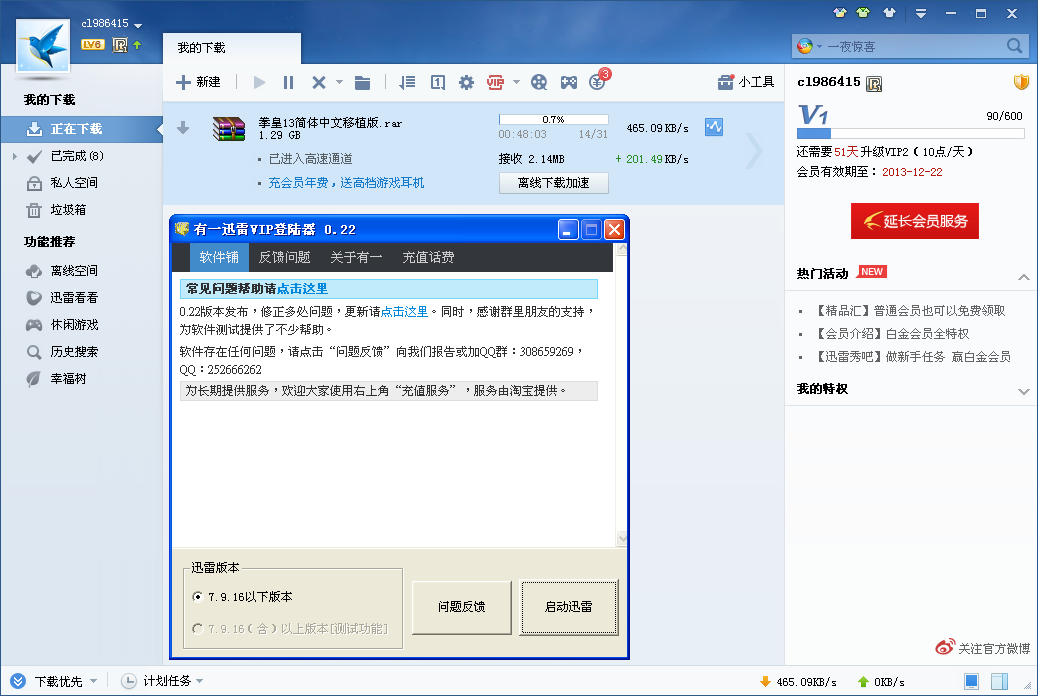The width and height of the screenshot is (1038, 696).
Task: Select the 拳皇13简体中文移植版.rar download file name
Action: click(x=330, y=123)
